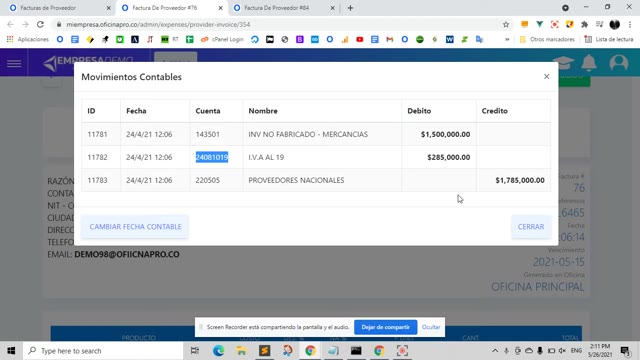Reload the current page
The image size is (640, 360).
tap(40, 24)
